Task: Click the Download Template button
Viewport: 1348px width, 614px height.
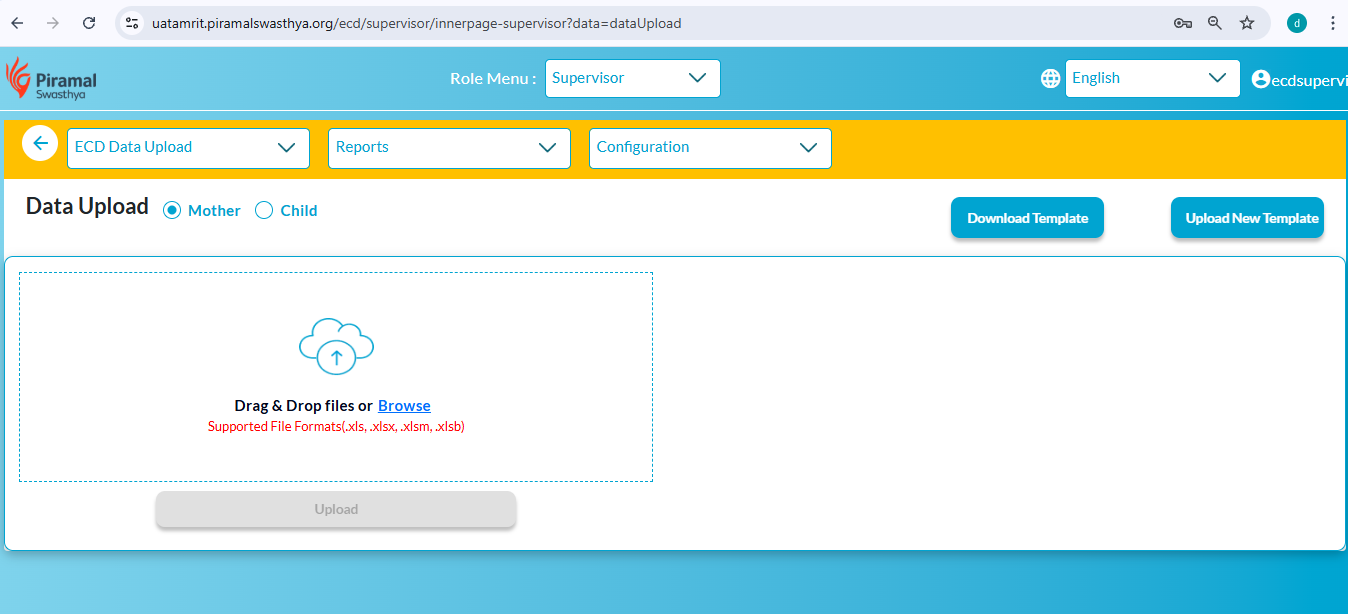Action: 1027,218
